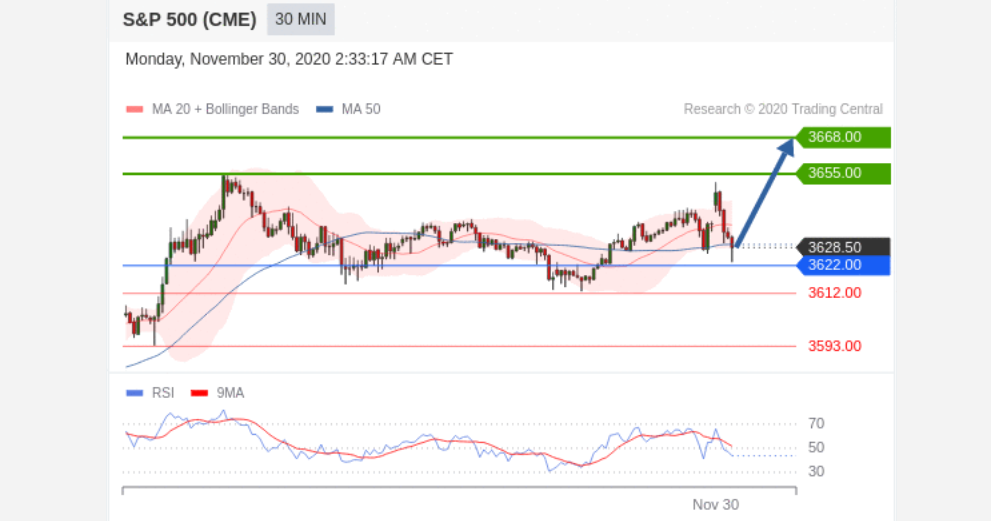This screenshot has width=991, height=521.
Task: Click the MA 50 legend label
Action: [x=361, y=109]
